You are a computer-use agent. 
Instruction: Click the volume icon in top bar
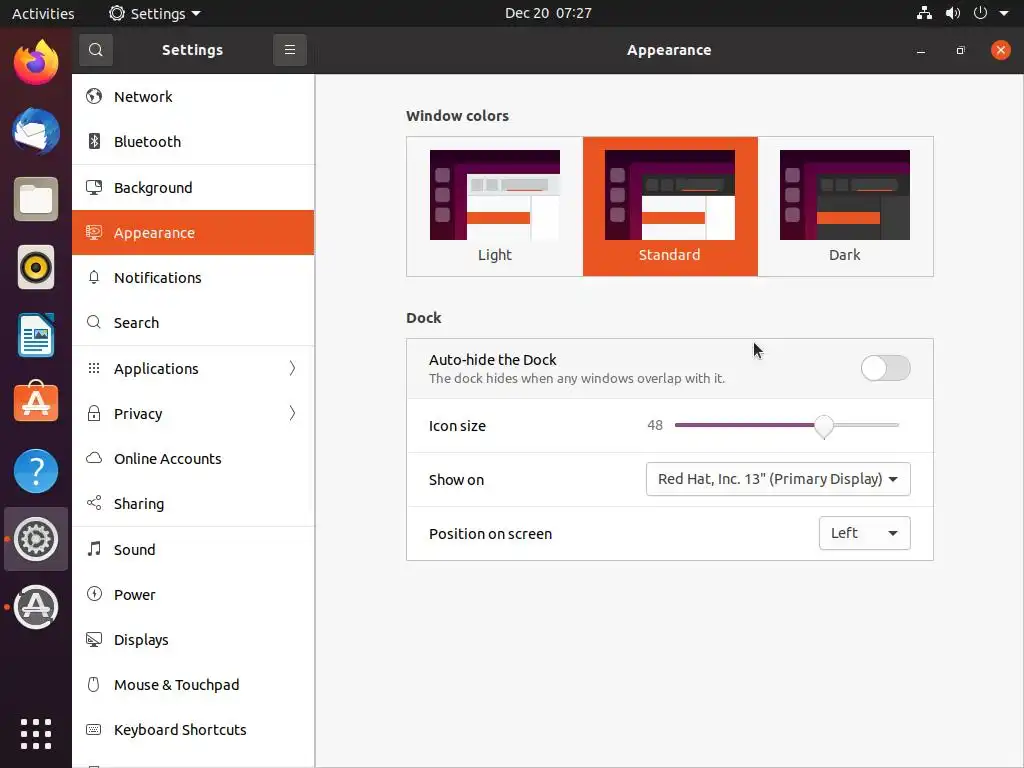(953, 13)
